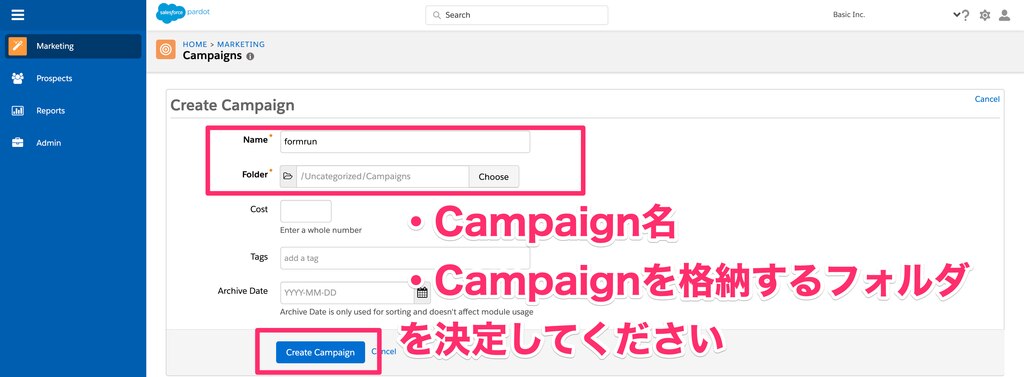The width and height of the screenshot is (1024, 377).
Task: Click the Marketing wand icon in sidebar
Action: click(18, 46)
